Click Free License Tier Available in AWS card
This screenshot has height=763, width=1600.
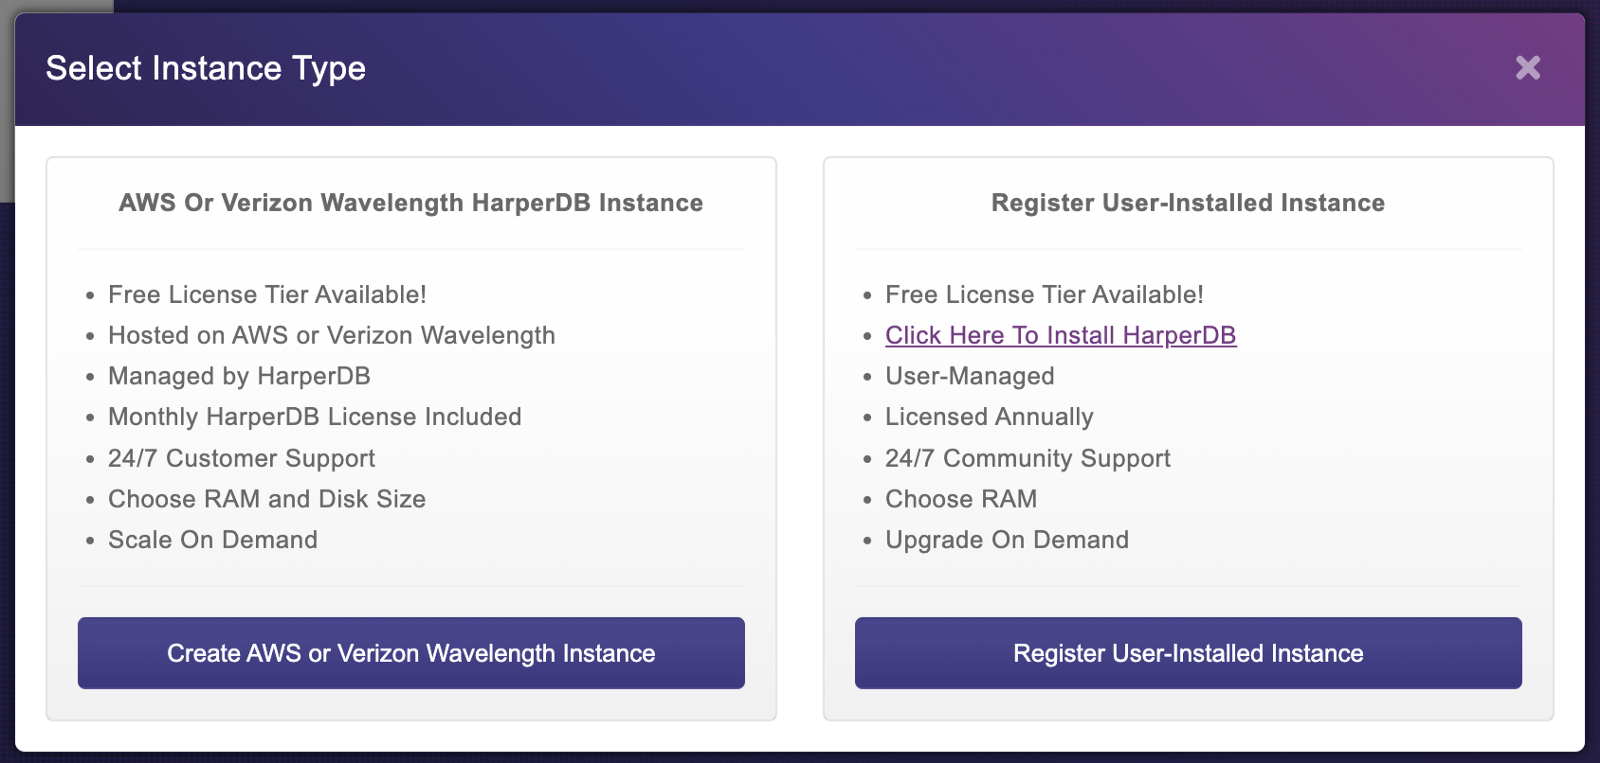point(267,295)
